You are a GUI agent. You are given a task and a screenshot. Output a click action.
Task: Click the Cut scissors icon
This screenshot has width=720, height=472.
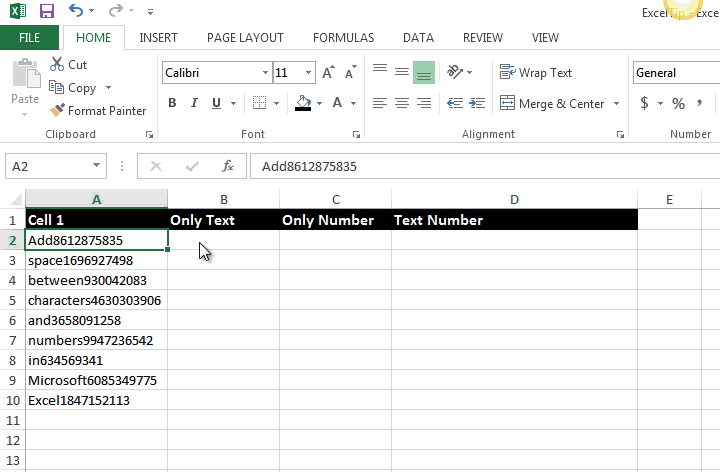point(56,65)
